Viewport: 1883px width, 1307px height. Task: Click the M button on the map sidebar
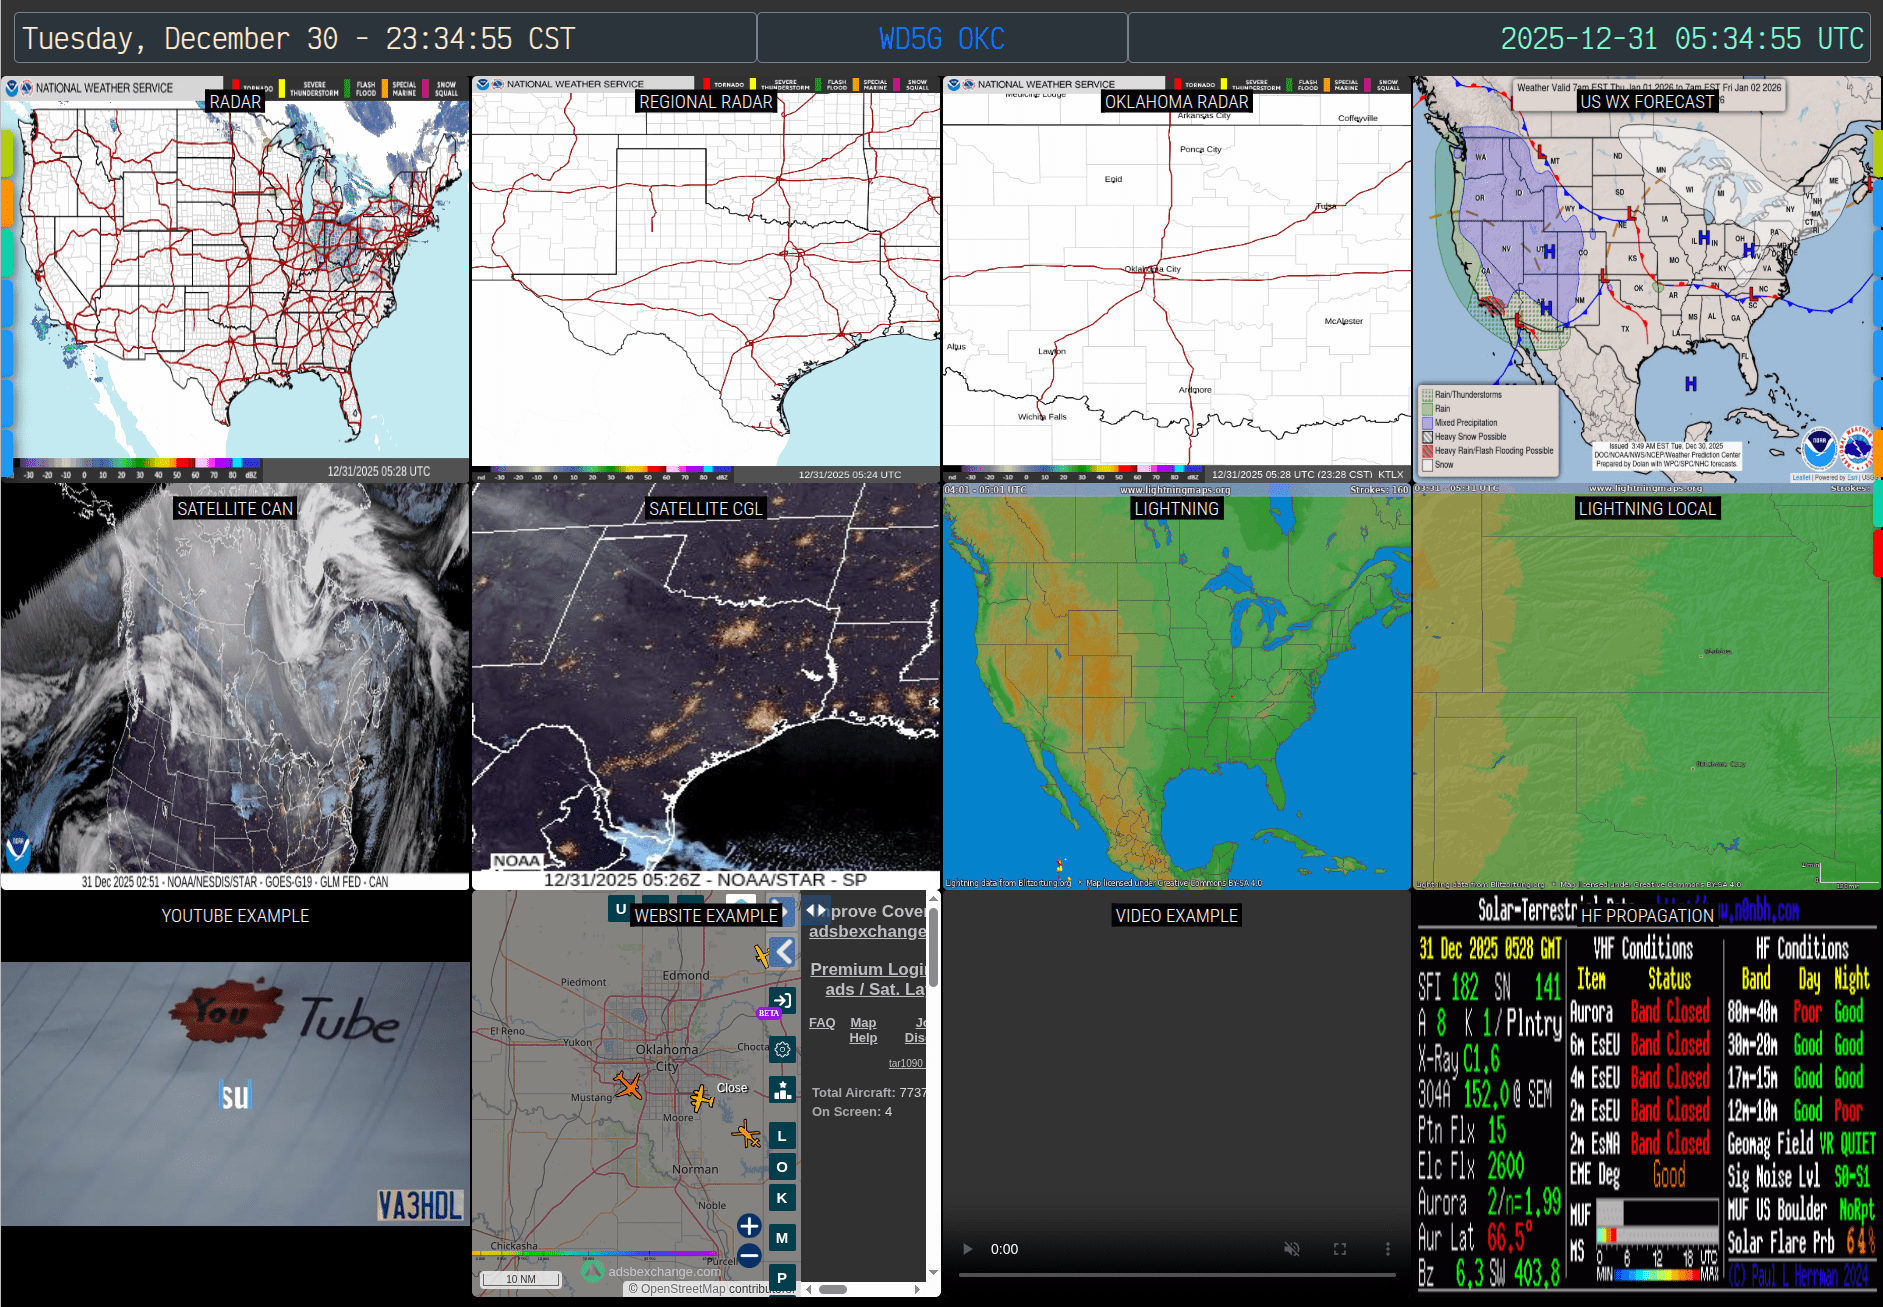pos(782,1238)
